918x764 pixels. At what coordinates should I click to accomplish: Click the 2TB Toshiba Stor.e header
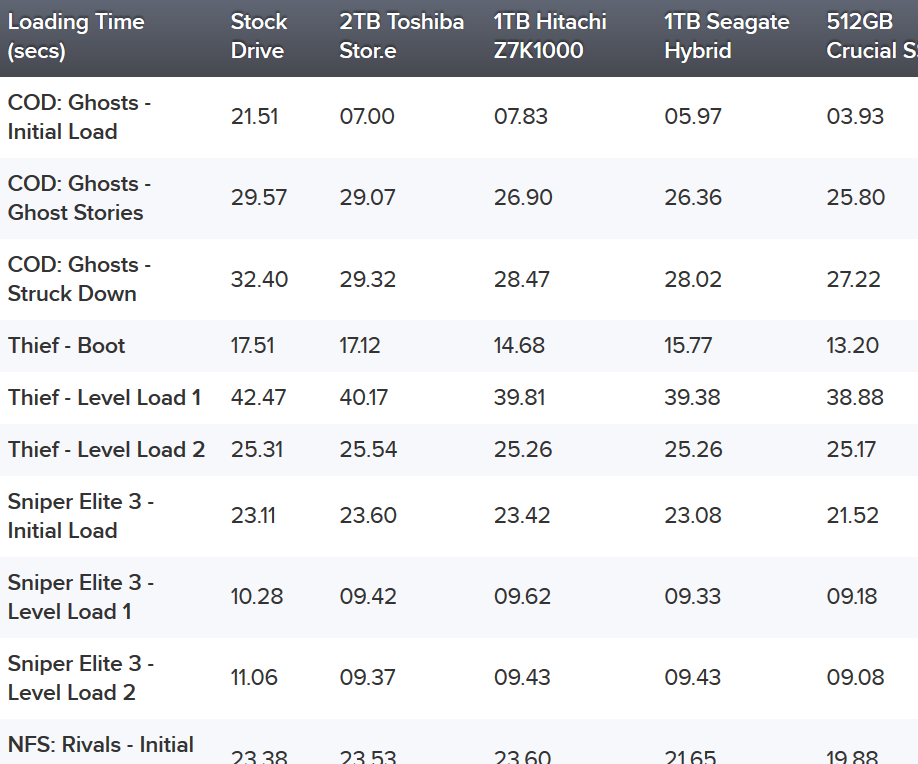[402, 36]
